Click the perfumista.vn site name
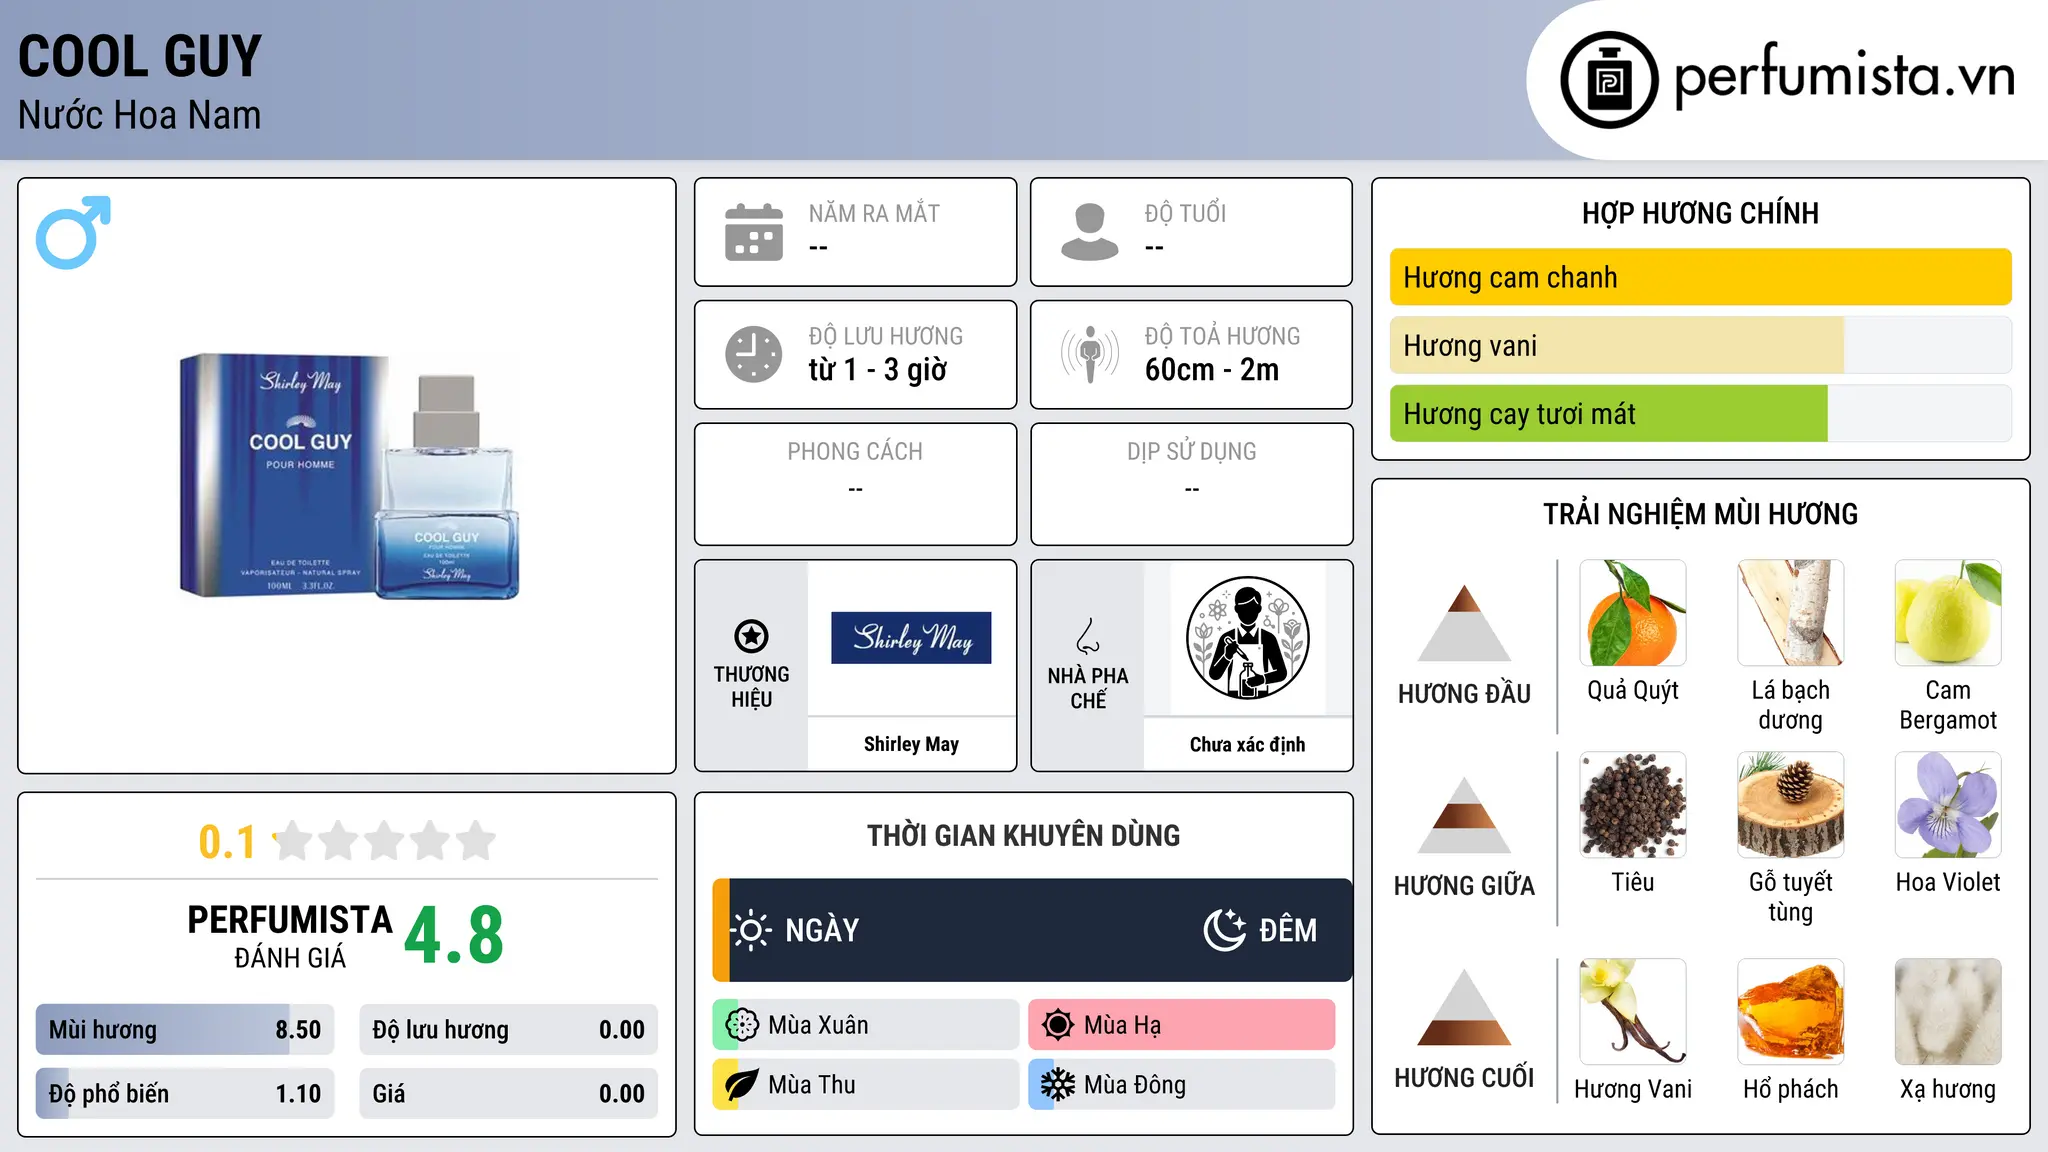 tap(1844, 76)
